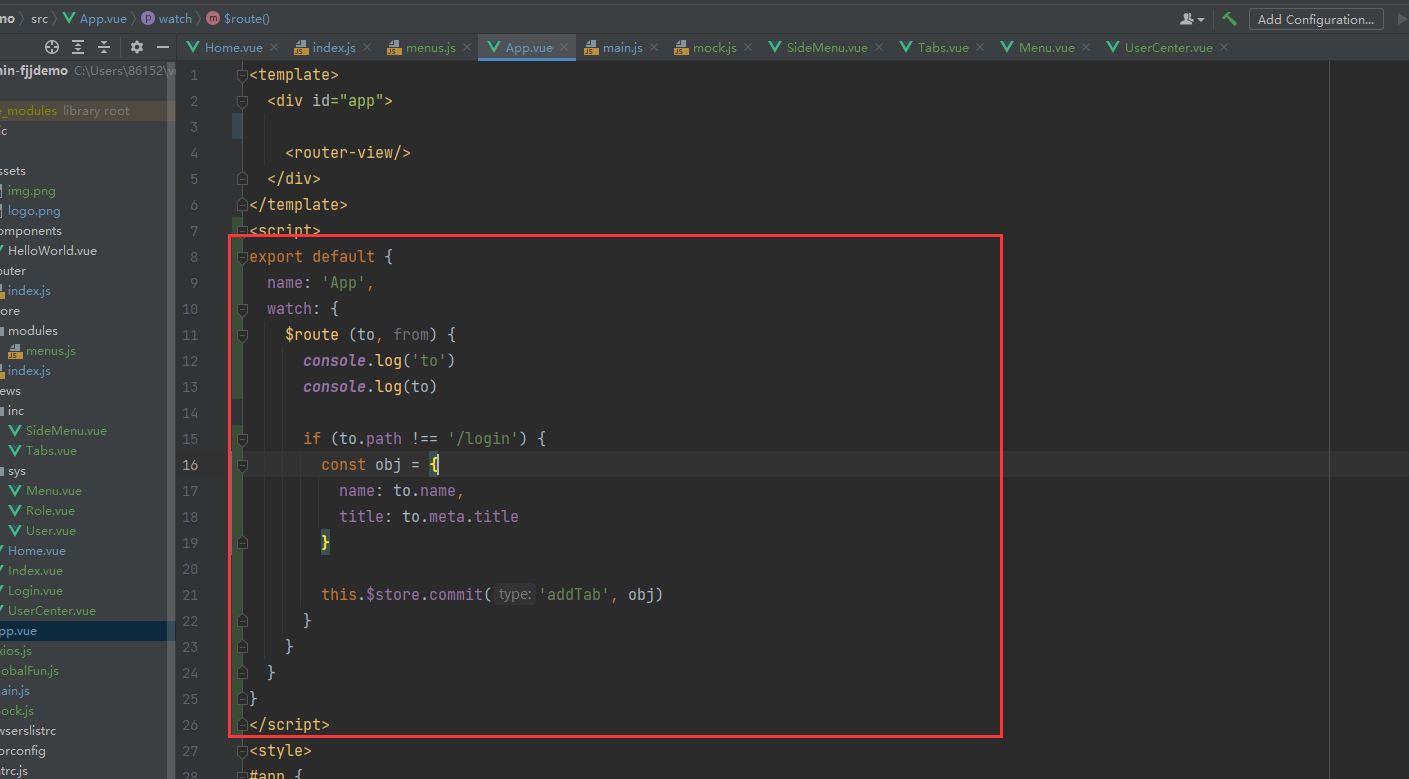Close the index.js tab
The image size is (1409, 779).
click(x=366, y=47)
